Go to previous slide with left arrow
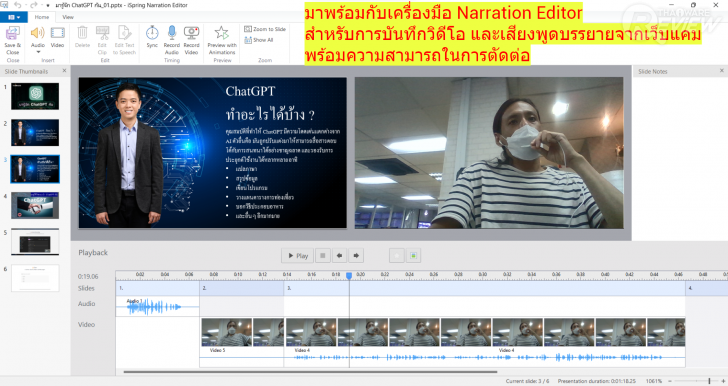728x386 pixels. coord(339,255)
